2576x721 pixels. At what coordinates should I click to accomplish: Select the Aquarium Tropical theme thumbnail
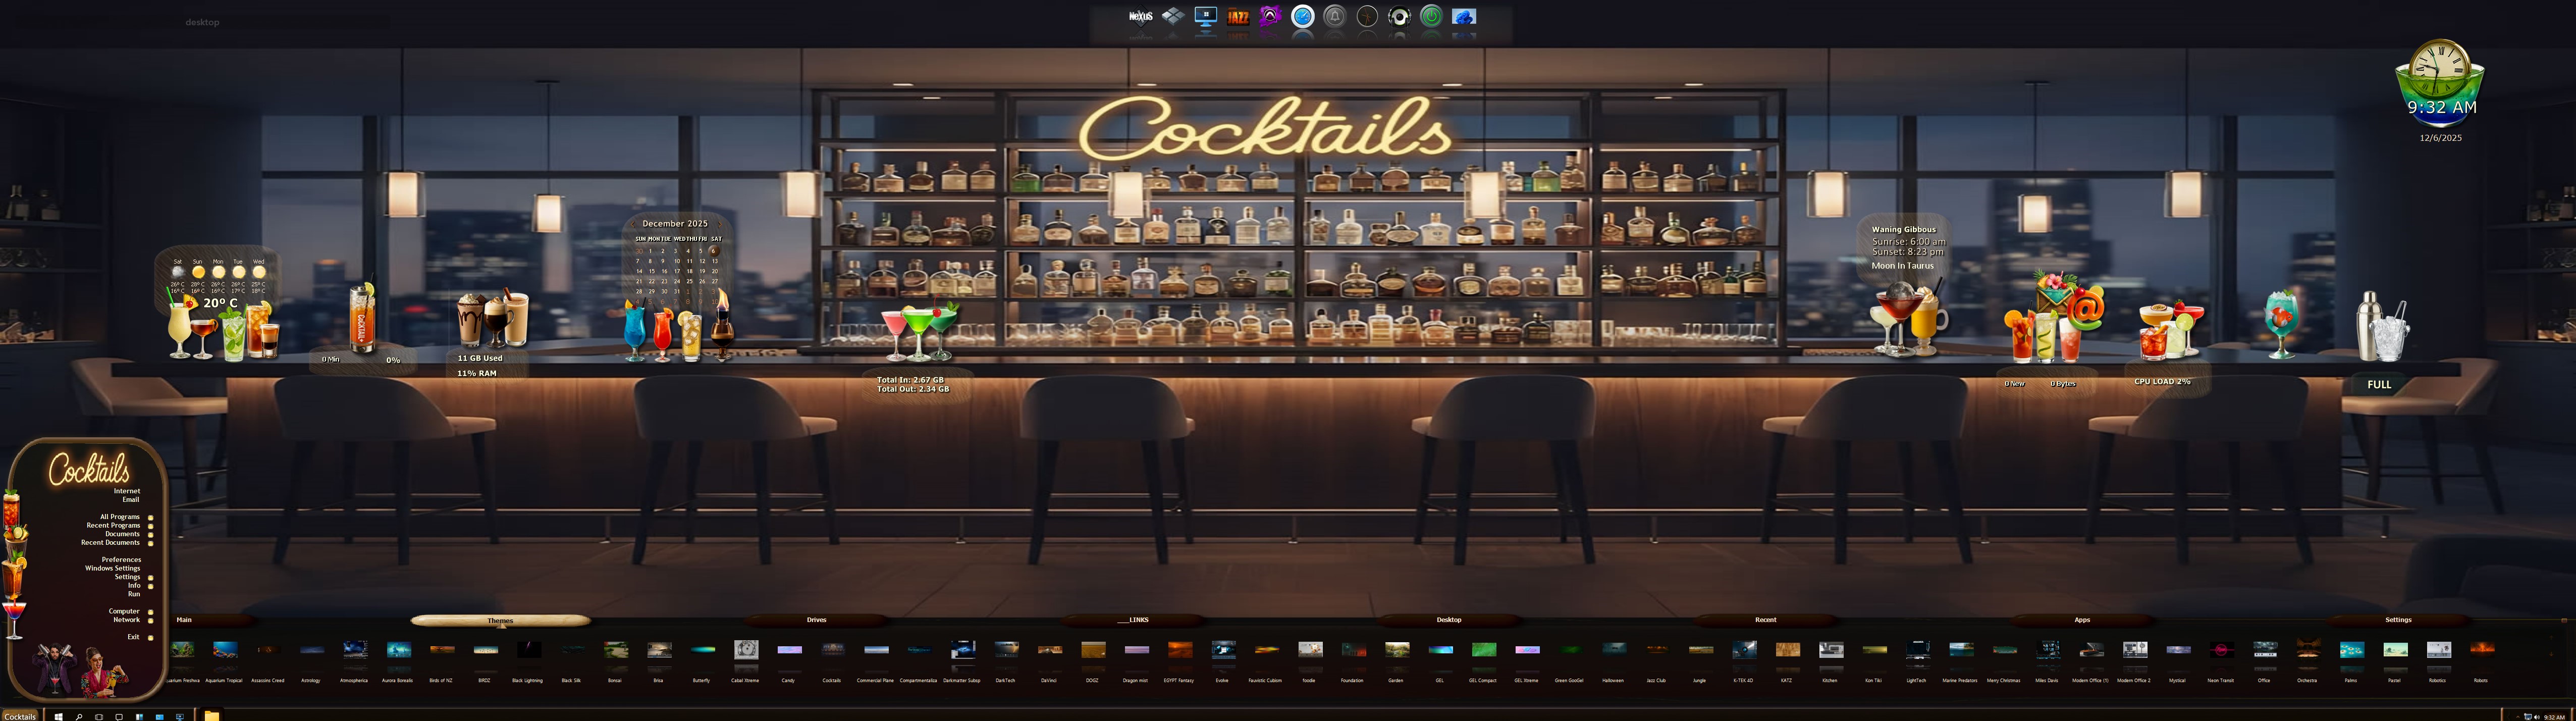[x=225, y=651]
